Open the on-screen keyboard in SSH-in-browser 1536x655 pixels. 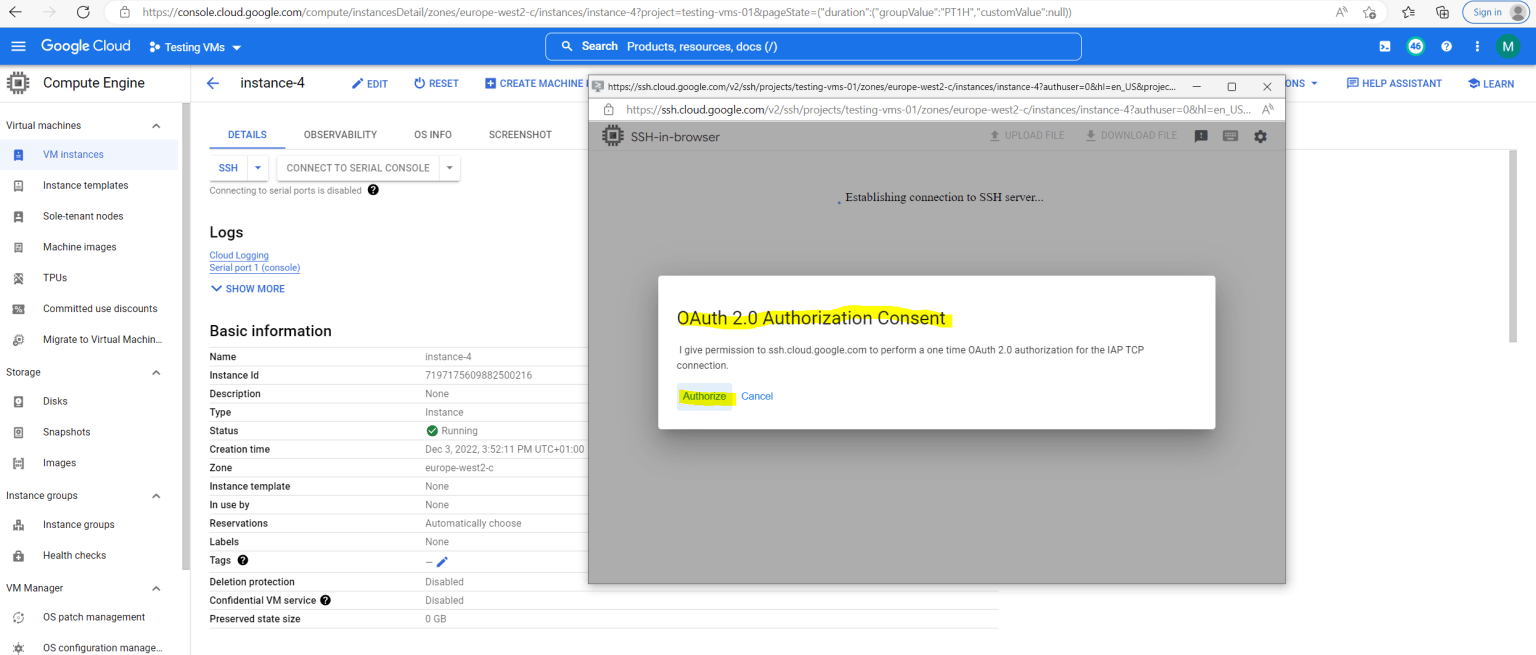(x=1230, y=136)
